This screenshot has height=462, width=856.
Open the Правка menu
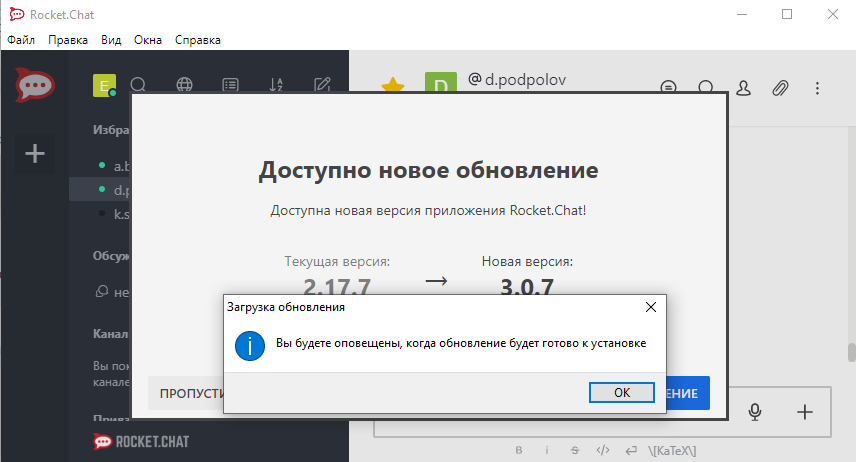68,40
